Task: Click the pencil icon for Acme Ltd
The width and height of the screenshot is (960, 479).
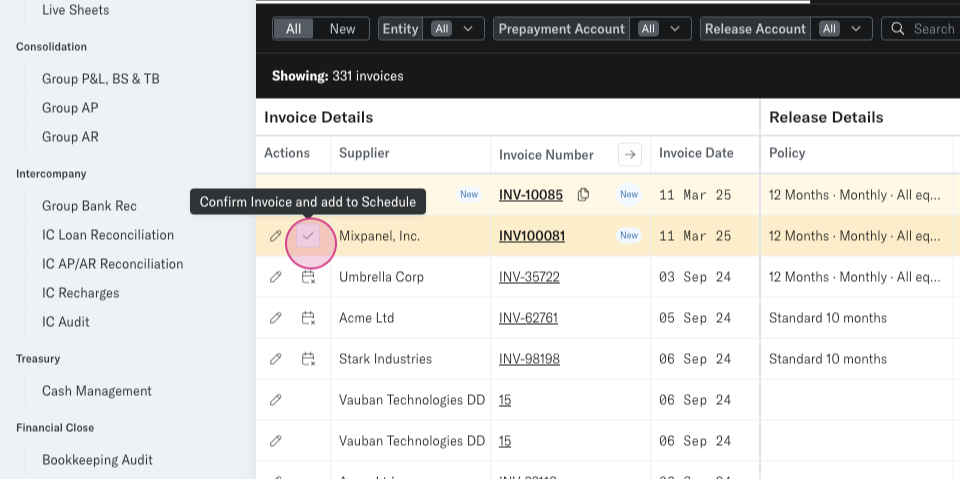Action: pyautogui.click(x=276, y=318)
